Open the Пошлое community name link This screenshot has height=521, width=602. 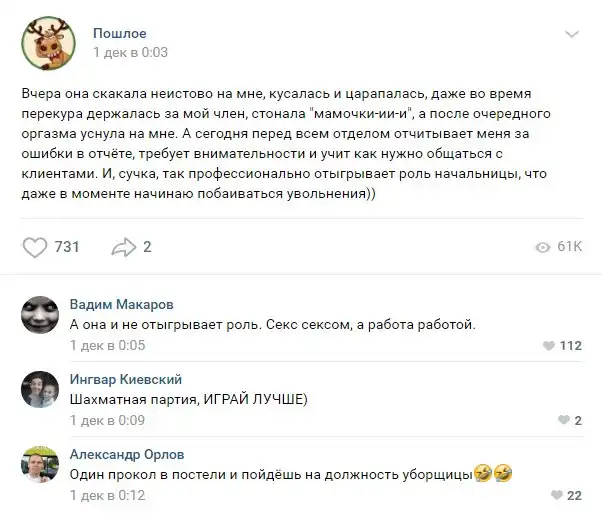pyautogui.click(x=119, y=33)
